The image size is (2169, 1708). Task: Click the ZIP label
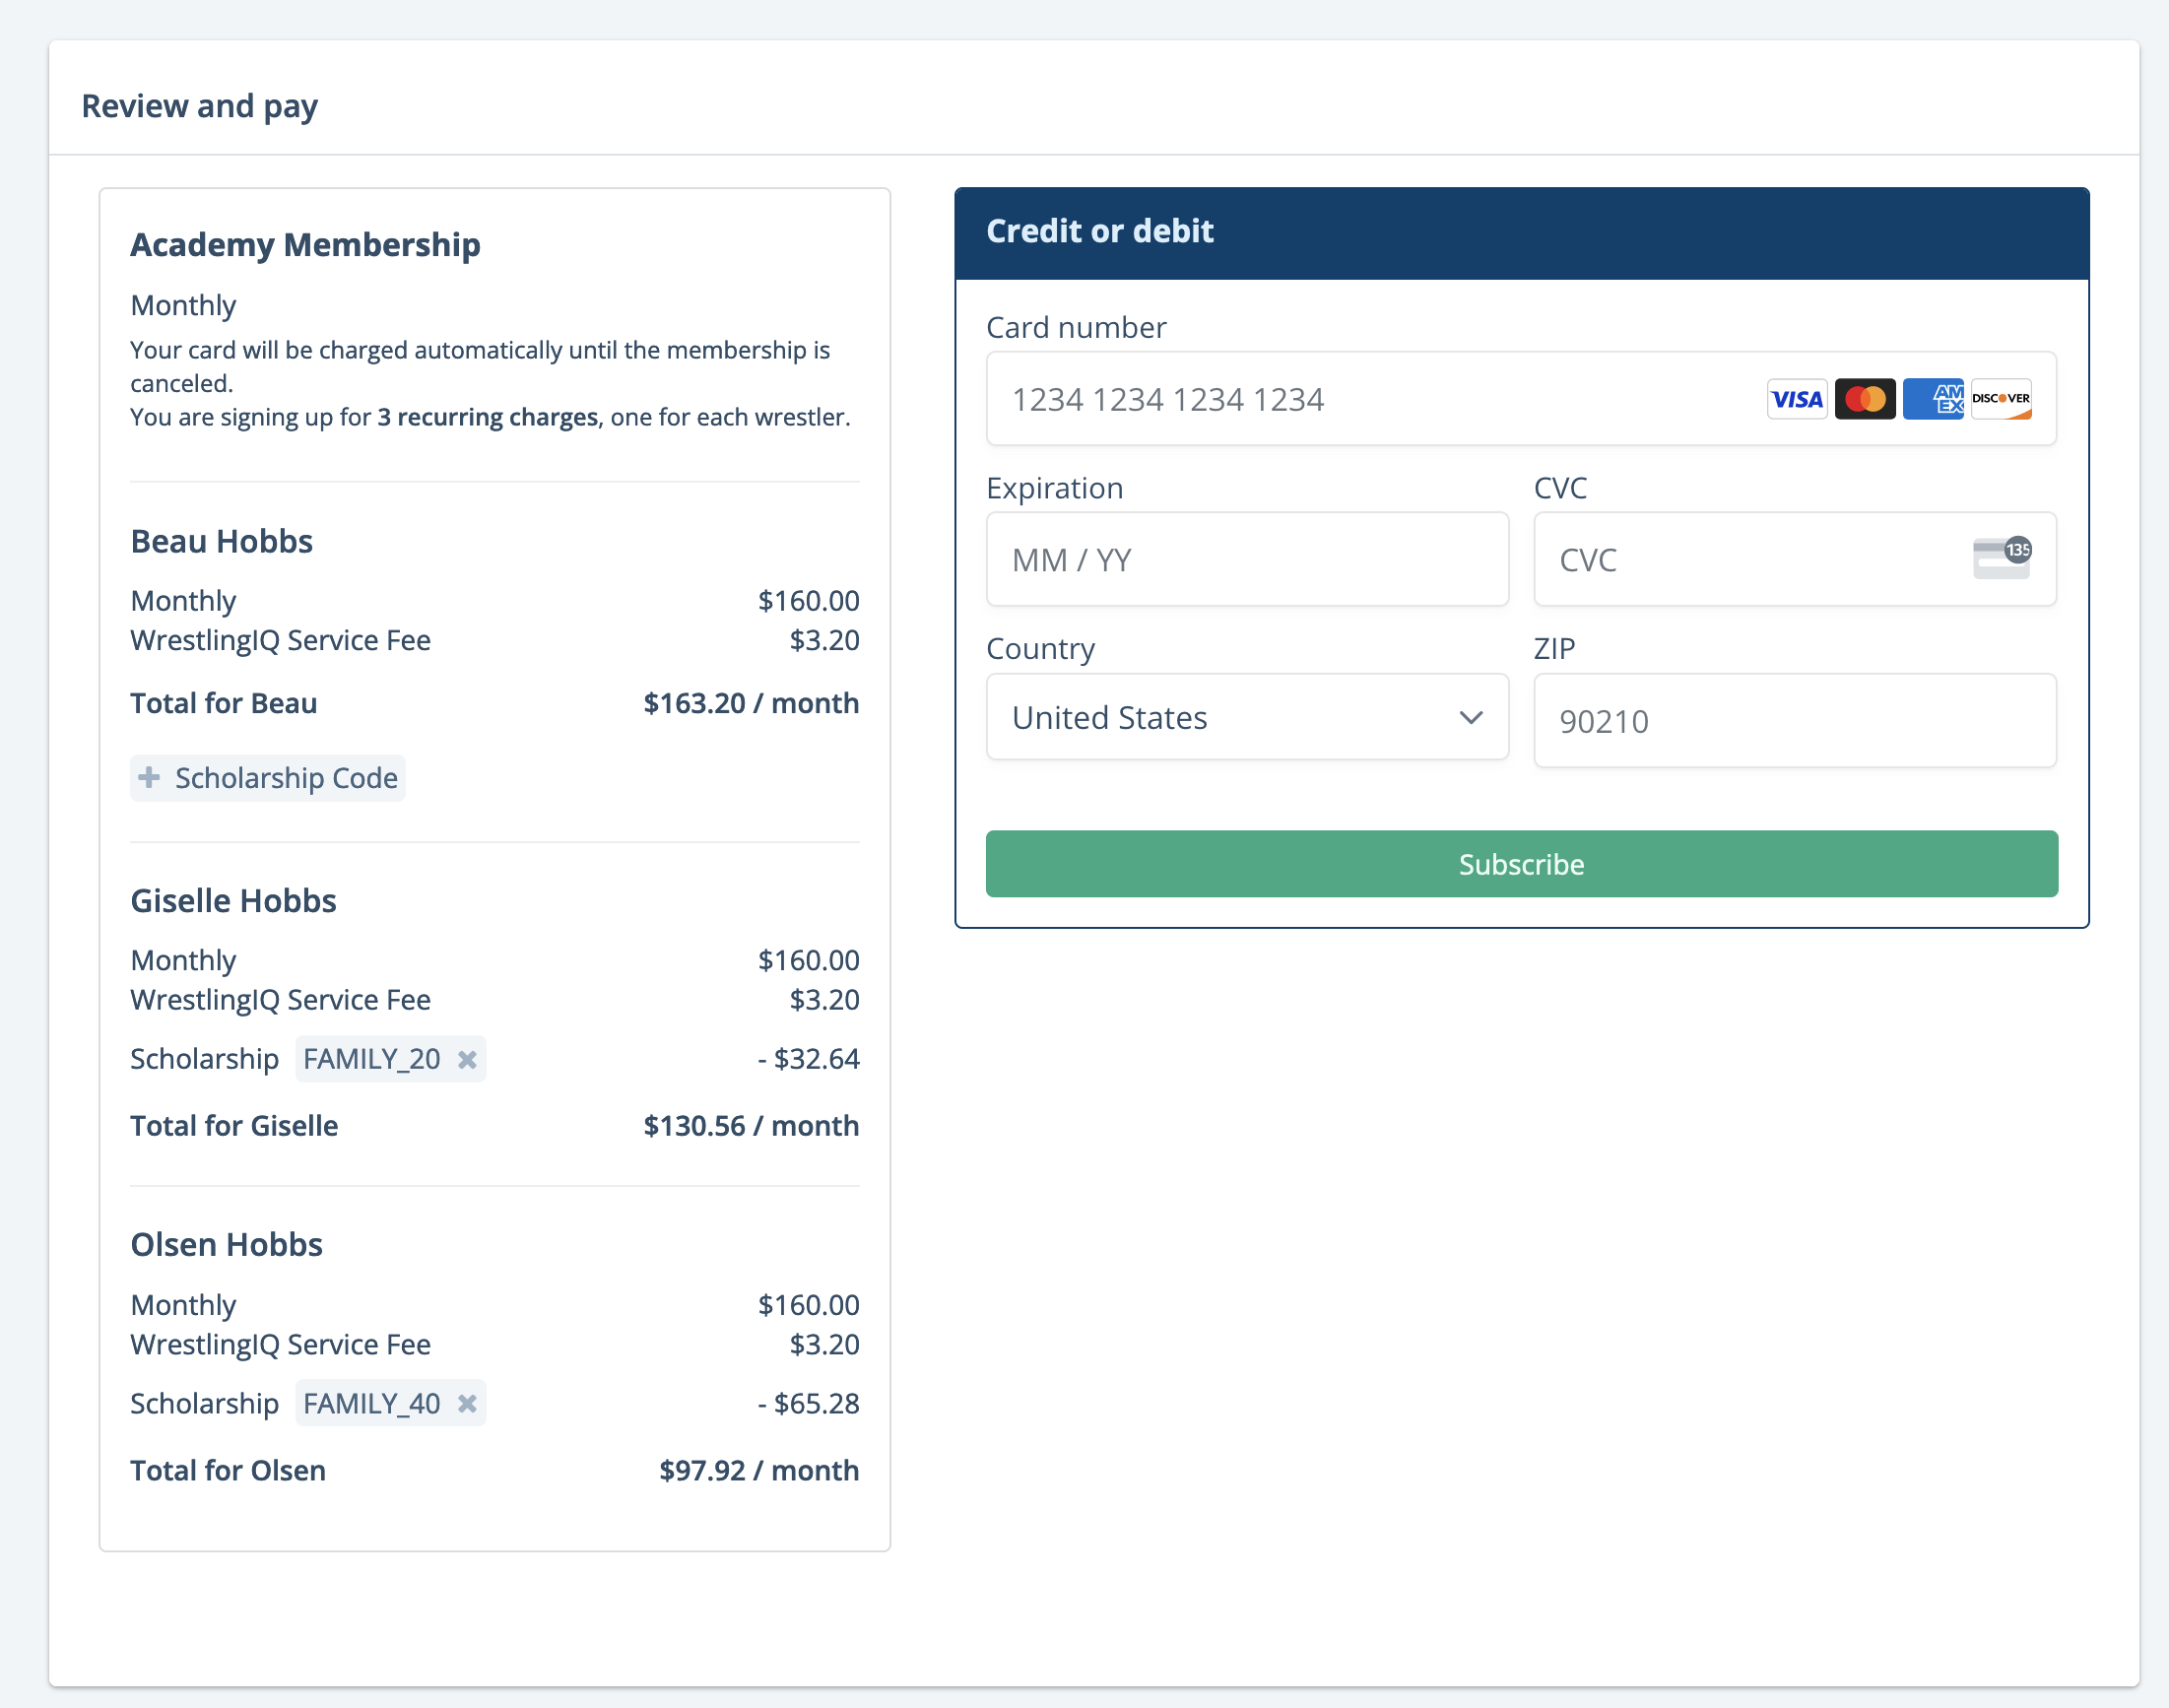click(x=1554, y=648)
